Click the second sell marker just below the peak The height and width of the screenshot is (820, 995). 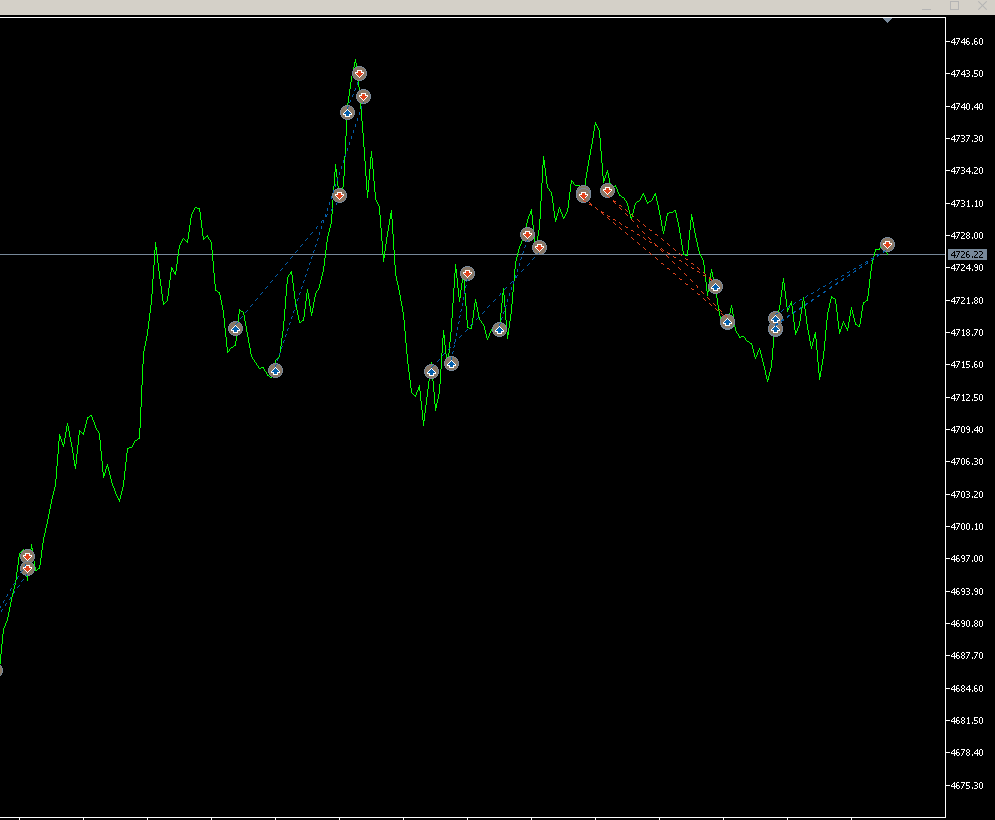point(363,96)
